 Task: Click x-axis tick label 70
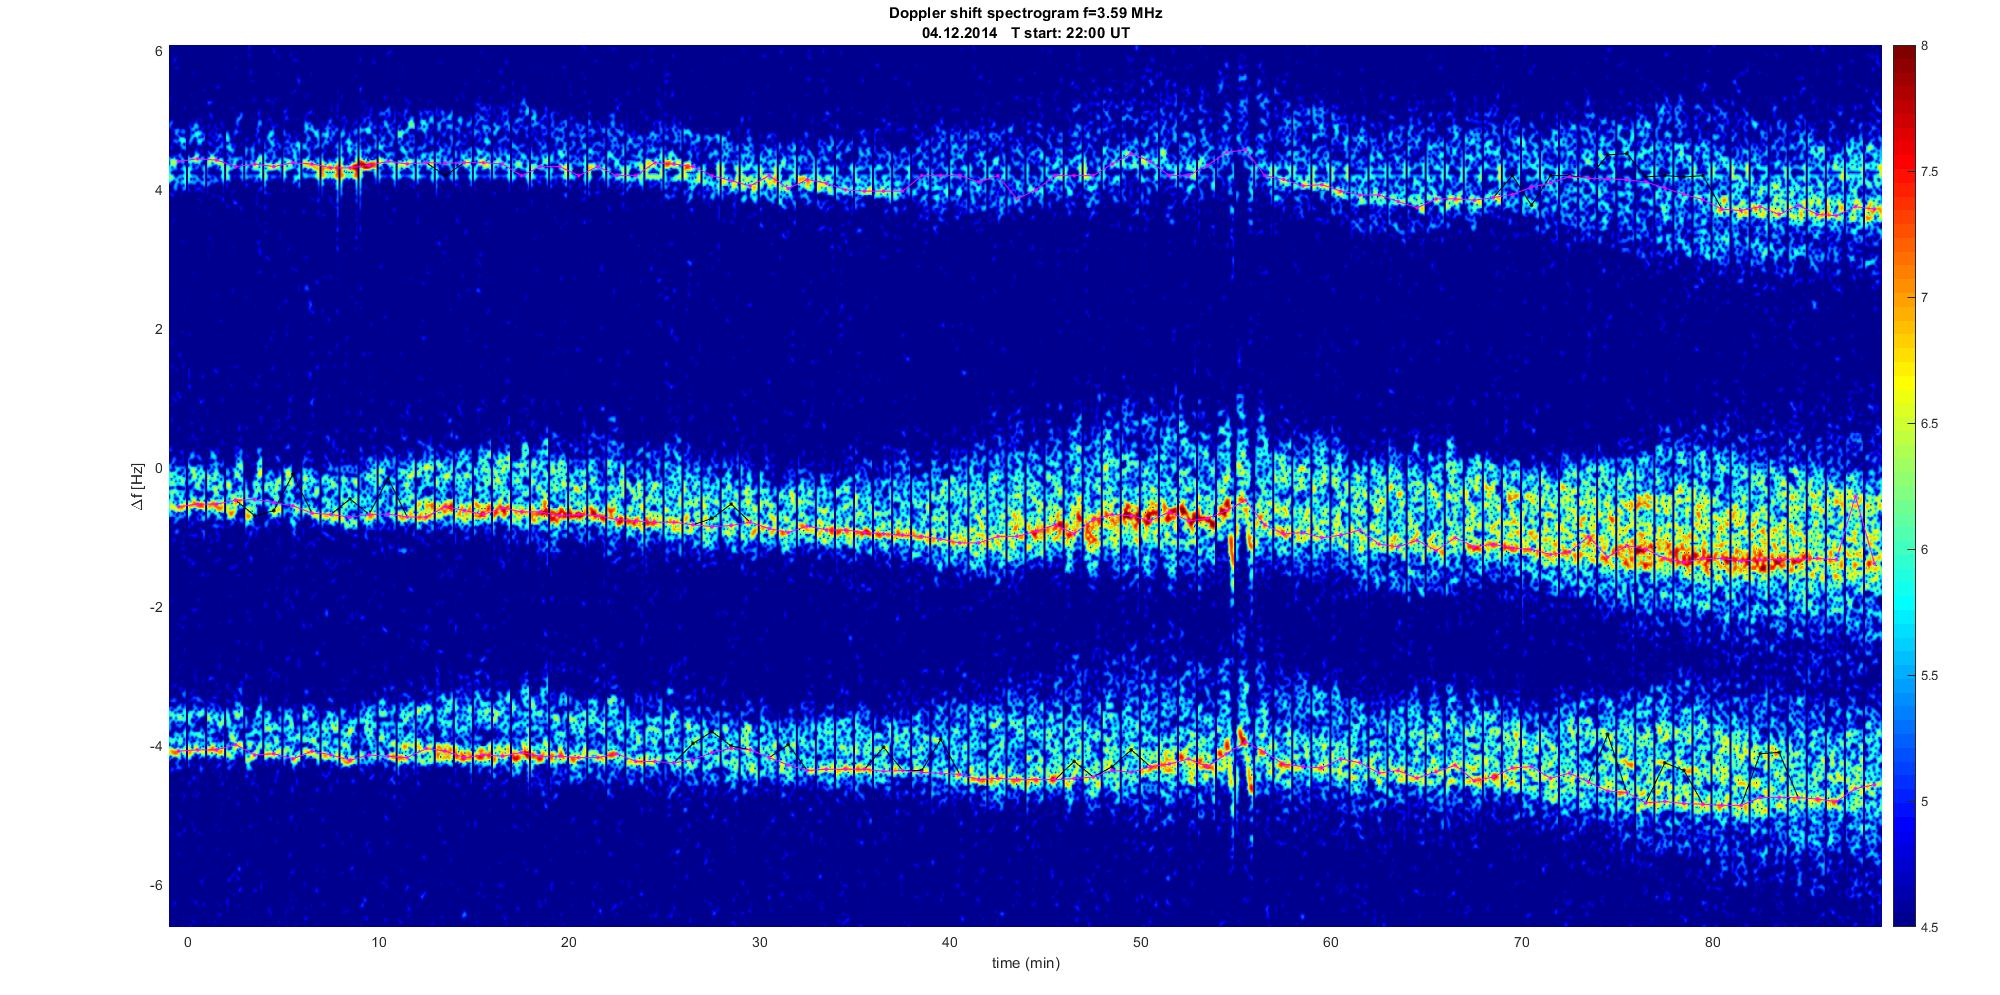[1521, 942]
